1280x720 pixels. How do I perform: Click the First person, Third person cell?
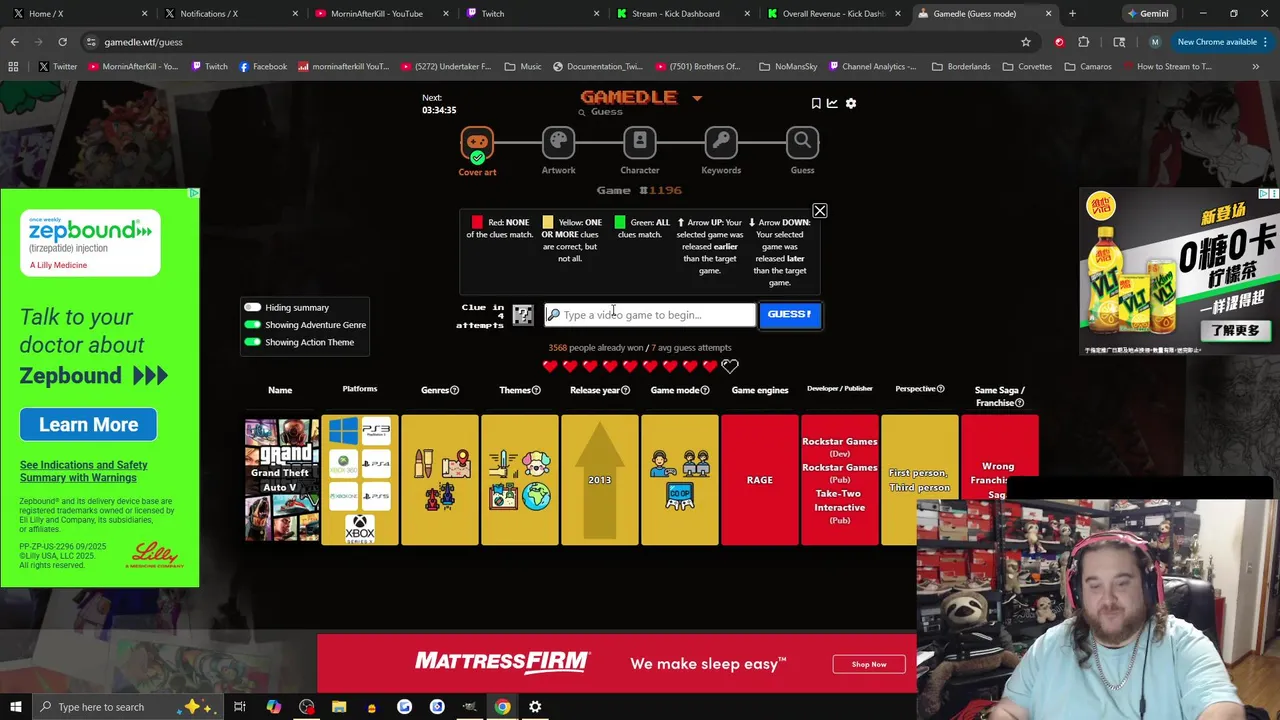point(919,480)
